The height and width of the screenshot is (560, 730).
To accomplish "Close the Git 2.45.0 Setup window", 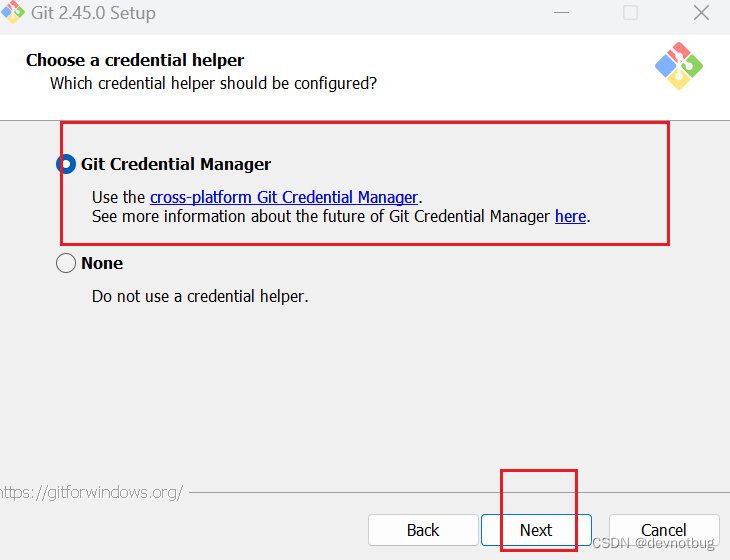I will (701, 13).
